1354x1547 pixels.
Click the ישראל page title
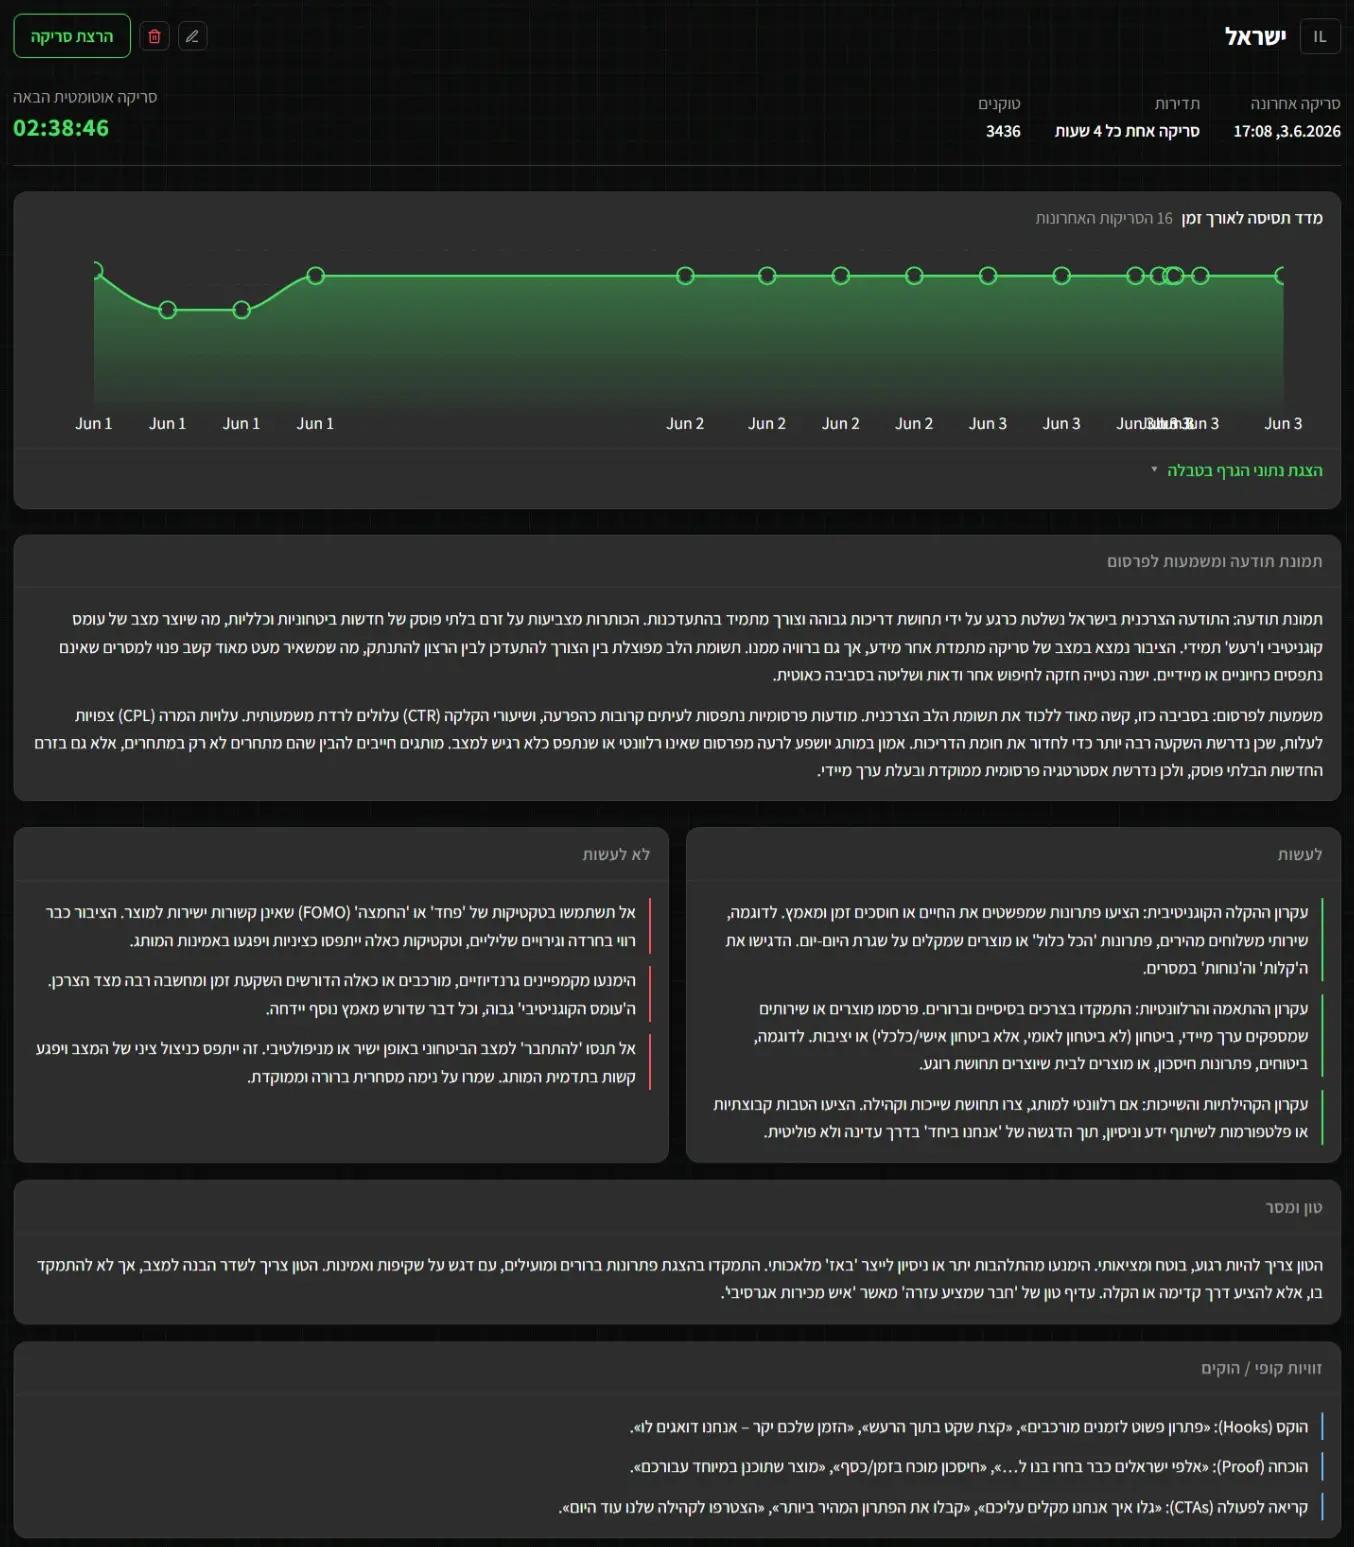click(x=1256, y=37)
